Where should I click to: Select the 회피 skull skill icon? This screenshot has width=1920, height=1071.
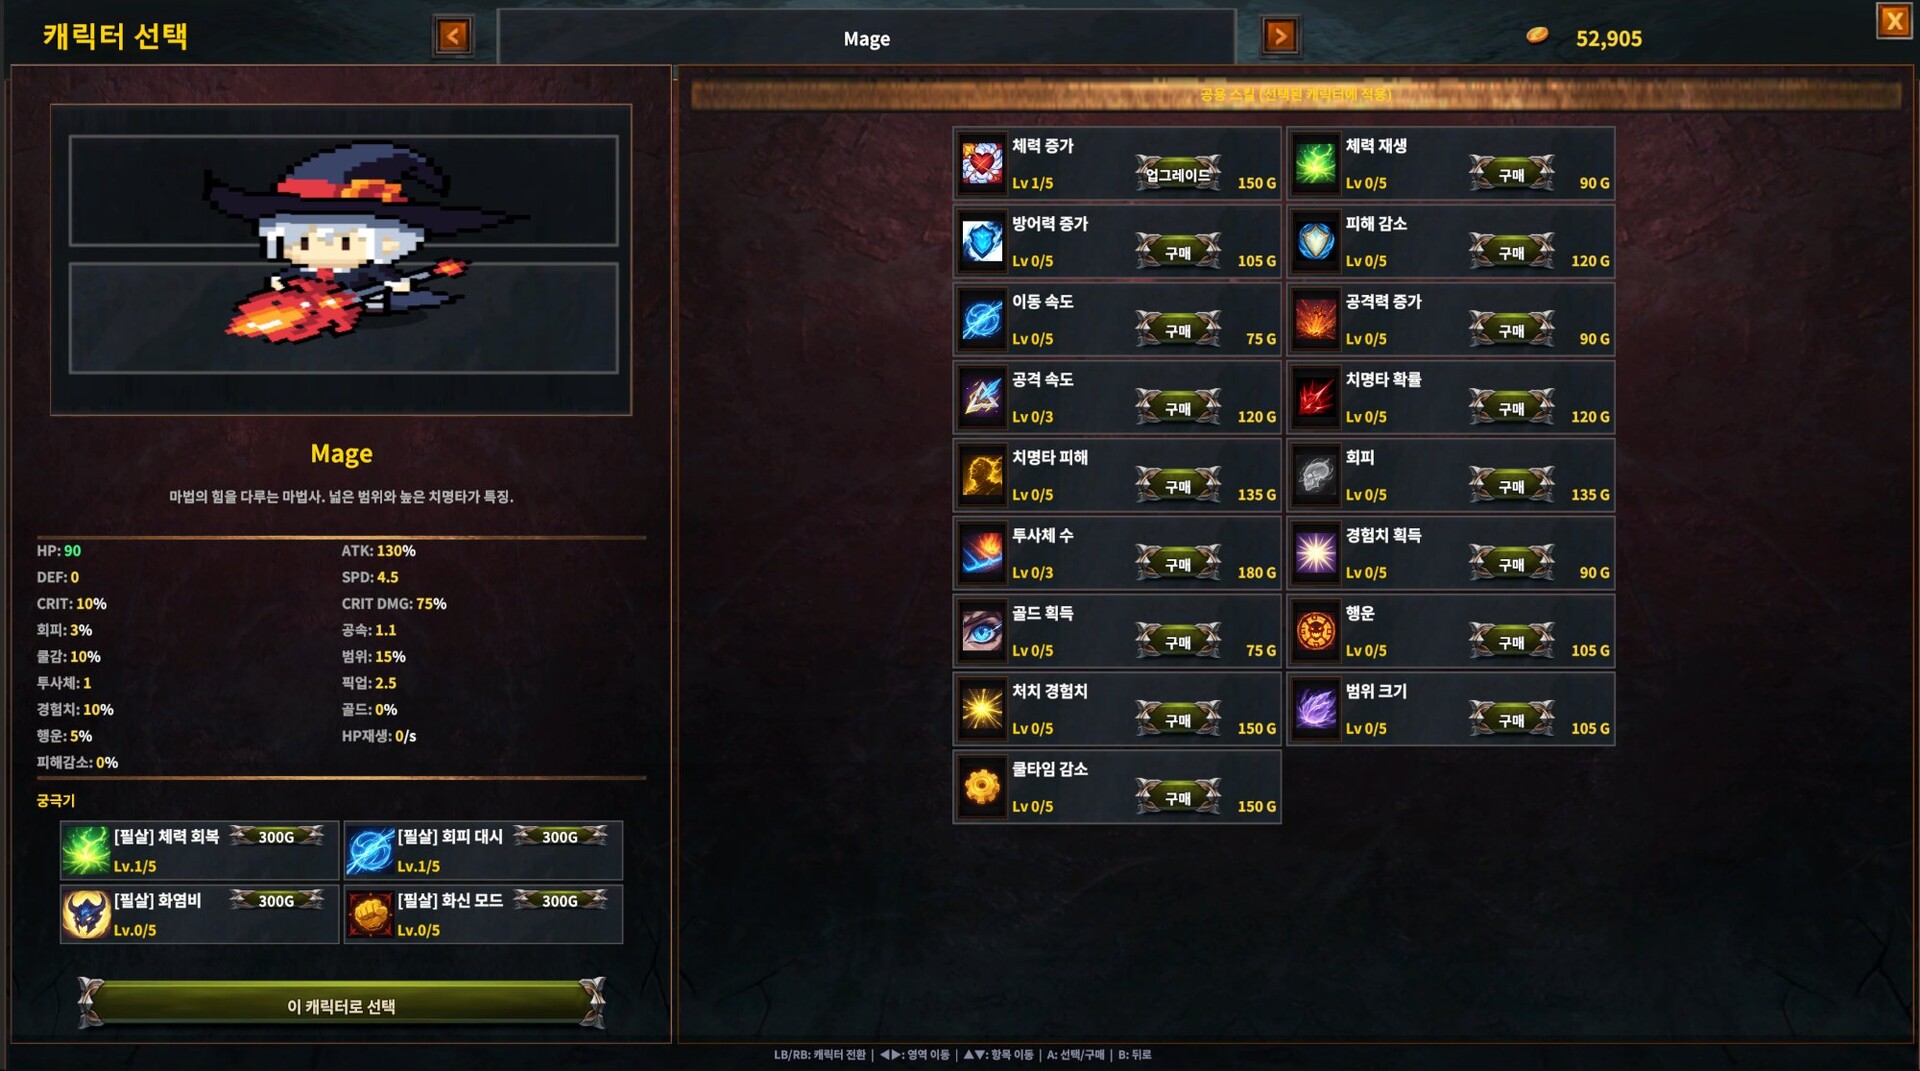point(1316,475)
